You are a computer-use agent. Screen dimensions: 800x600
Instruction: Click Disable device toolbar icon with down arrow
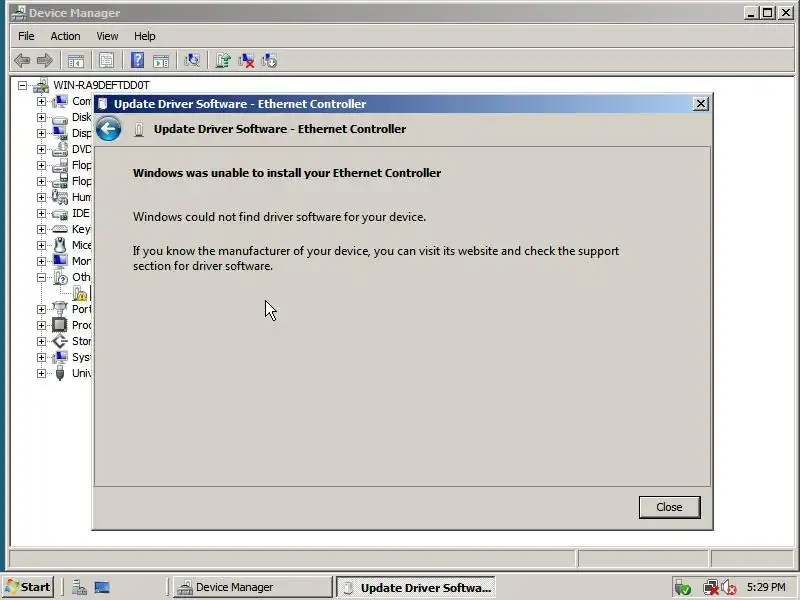pyautogui.click(x=269, y=61)
